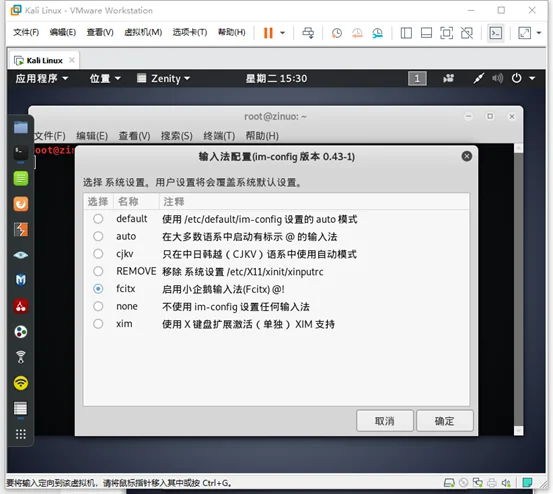553x494 pixels.
Task: Select the cjkv radio option
Action: [98, 254]
